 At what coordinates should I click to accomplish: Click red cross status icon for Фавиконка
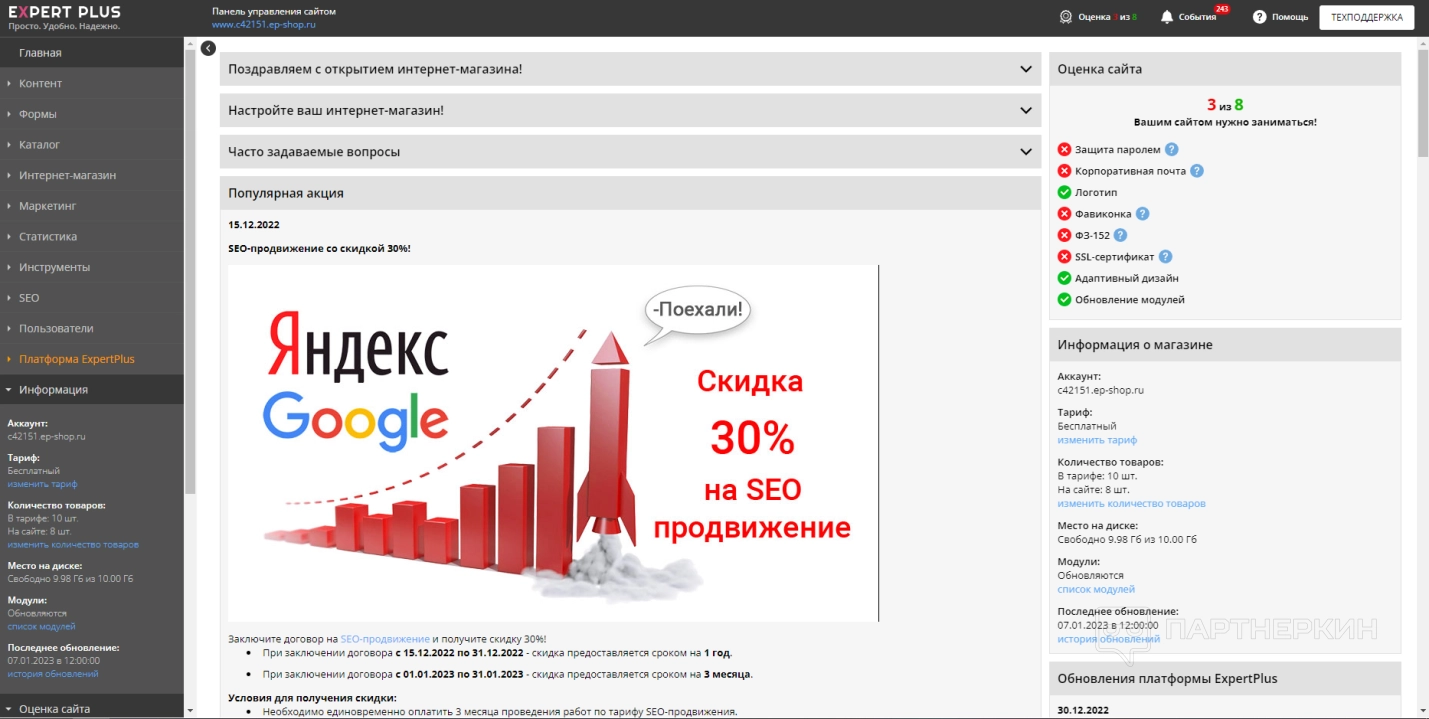(1064, 214)
